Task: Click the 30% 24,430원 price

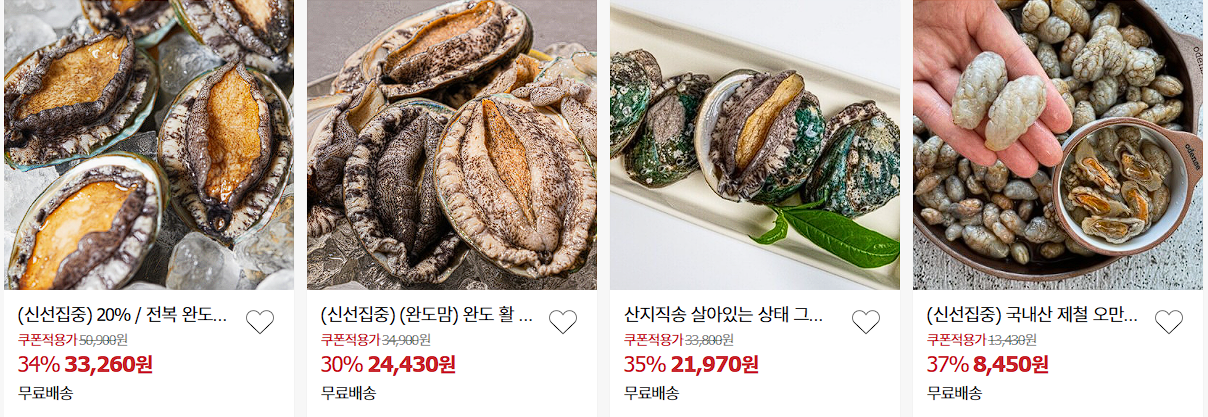Action: pos(388,364)
